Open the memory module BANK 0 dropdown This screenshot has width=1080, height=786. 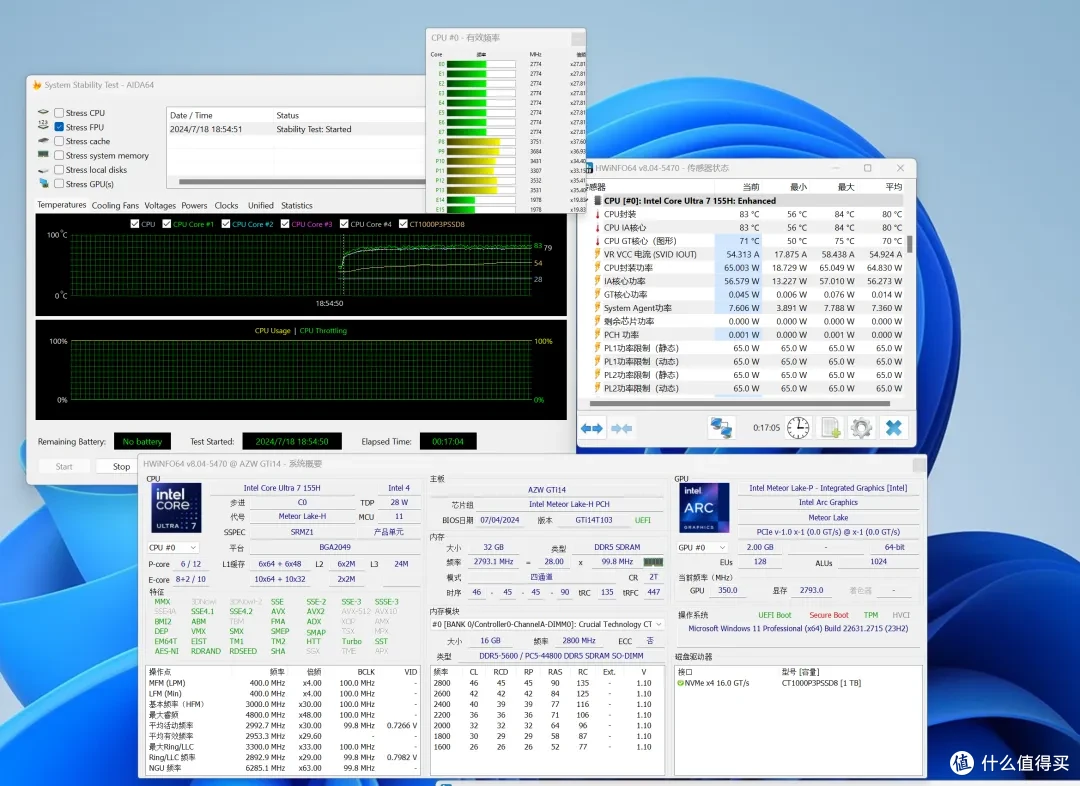coord(548,624)
